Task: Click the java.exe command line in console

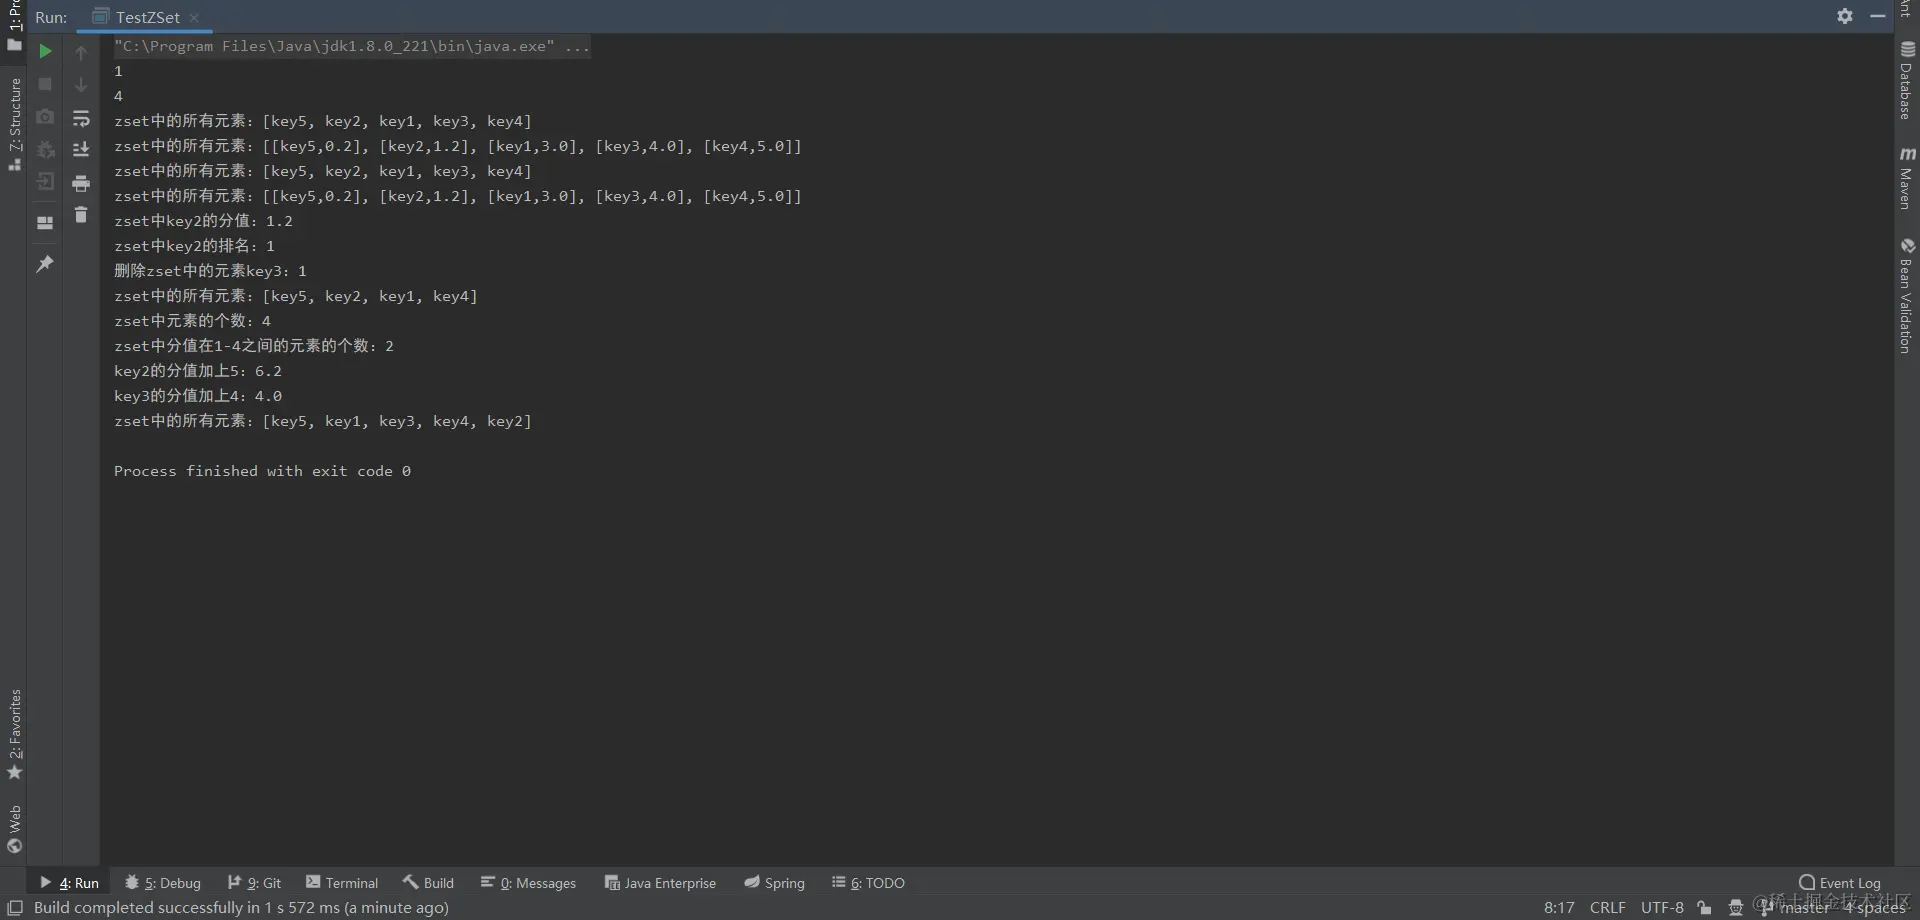Action: (x=352, y=46)
